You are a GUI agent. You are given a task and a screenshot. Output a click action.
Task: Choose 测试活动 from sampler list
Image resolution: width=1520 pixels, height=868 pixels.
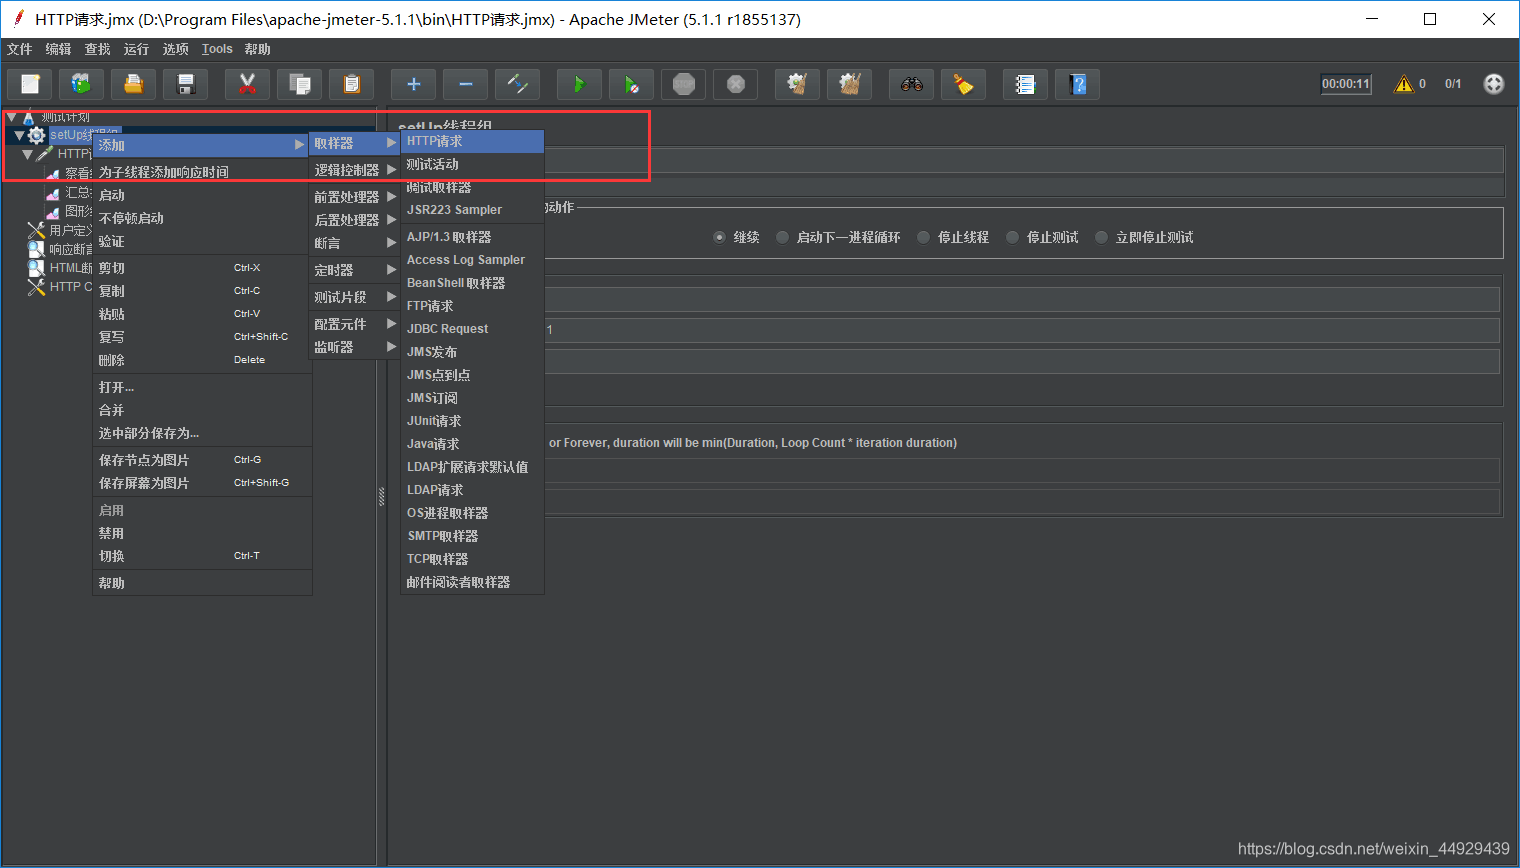click(472, 164)
